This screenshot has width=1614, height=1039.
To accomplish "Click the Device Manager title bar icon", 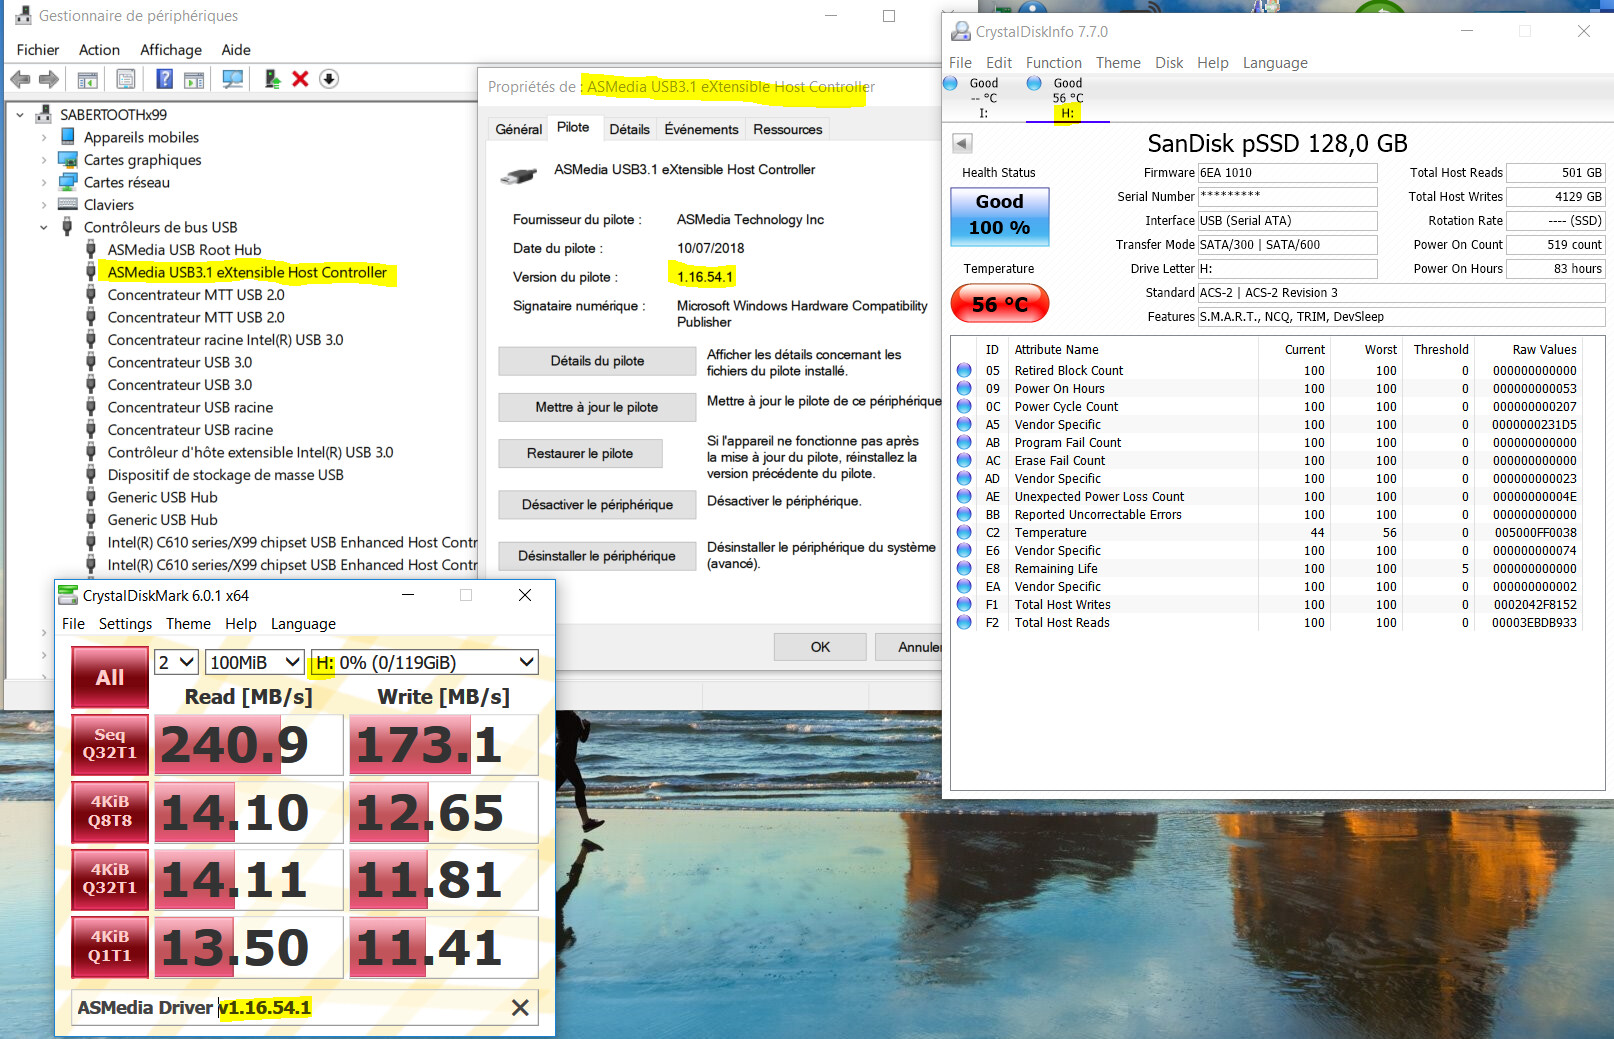I will 23,15.
